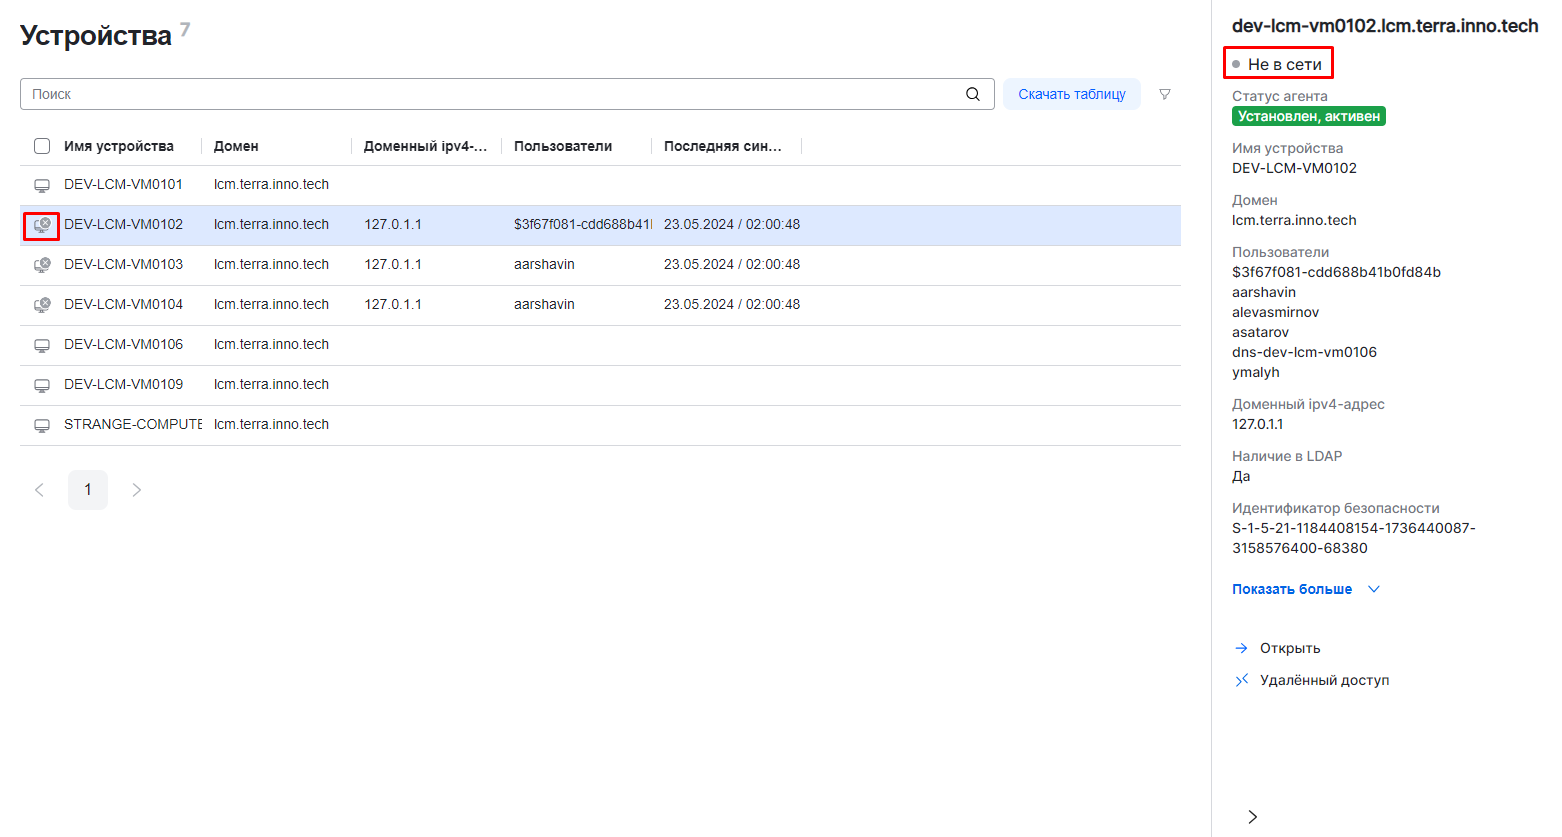Click the search magnifier icon

coord(972,94)
